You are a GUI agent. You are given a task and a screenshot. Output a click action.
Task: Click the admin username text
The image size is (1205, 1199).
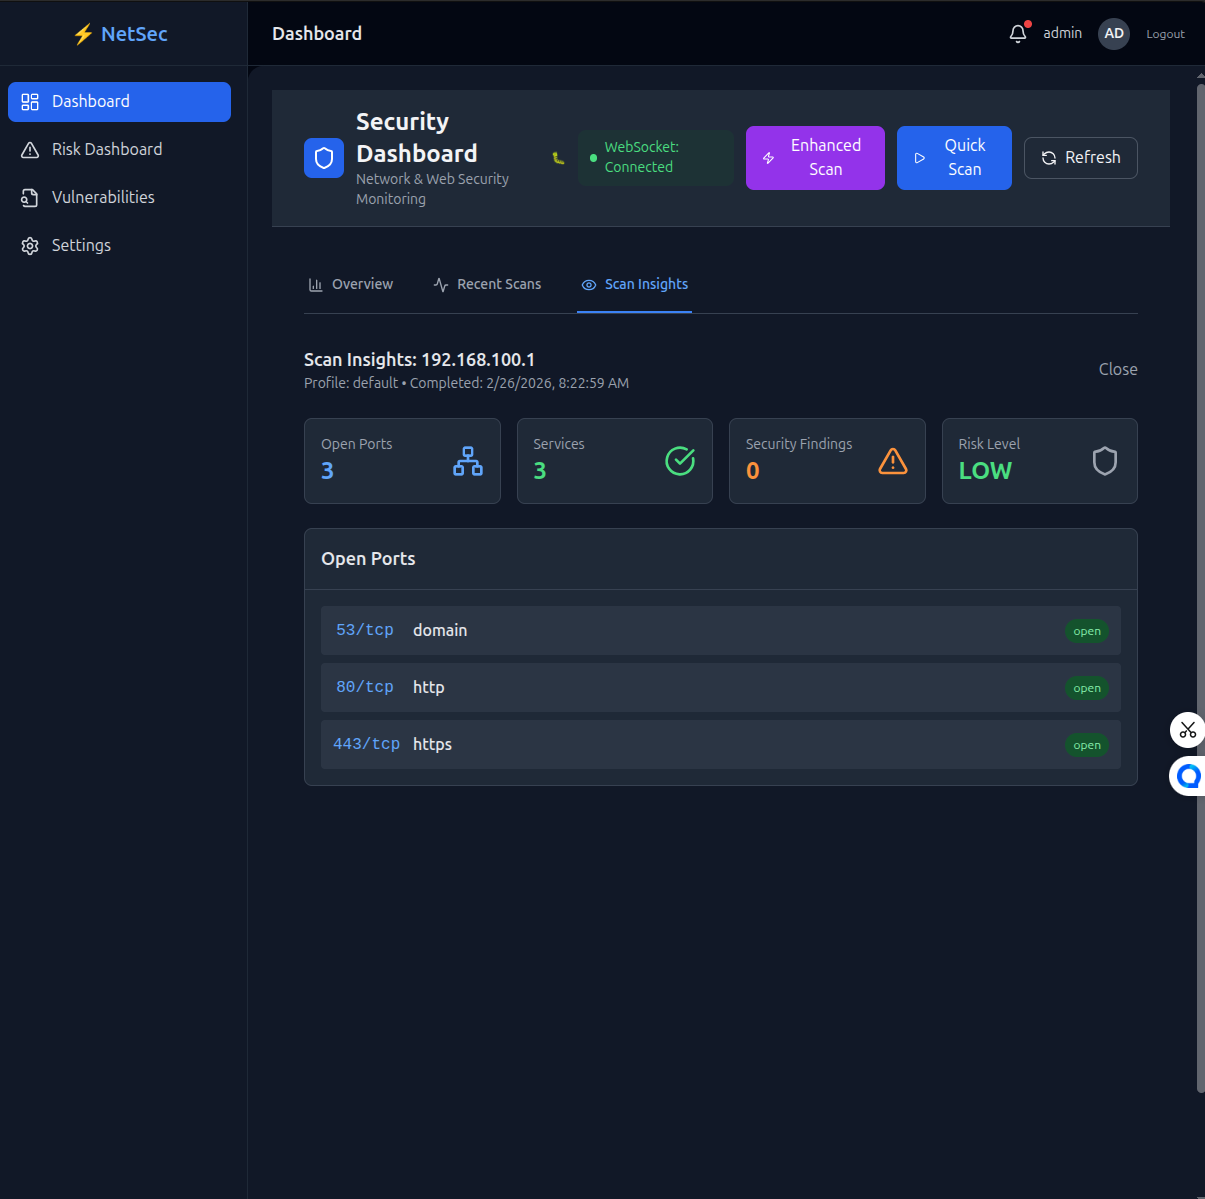(1062, 33)
